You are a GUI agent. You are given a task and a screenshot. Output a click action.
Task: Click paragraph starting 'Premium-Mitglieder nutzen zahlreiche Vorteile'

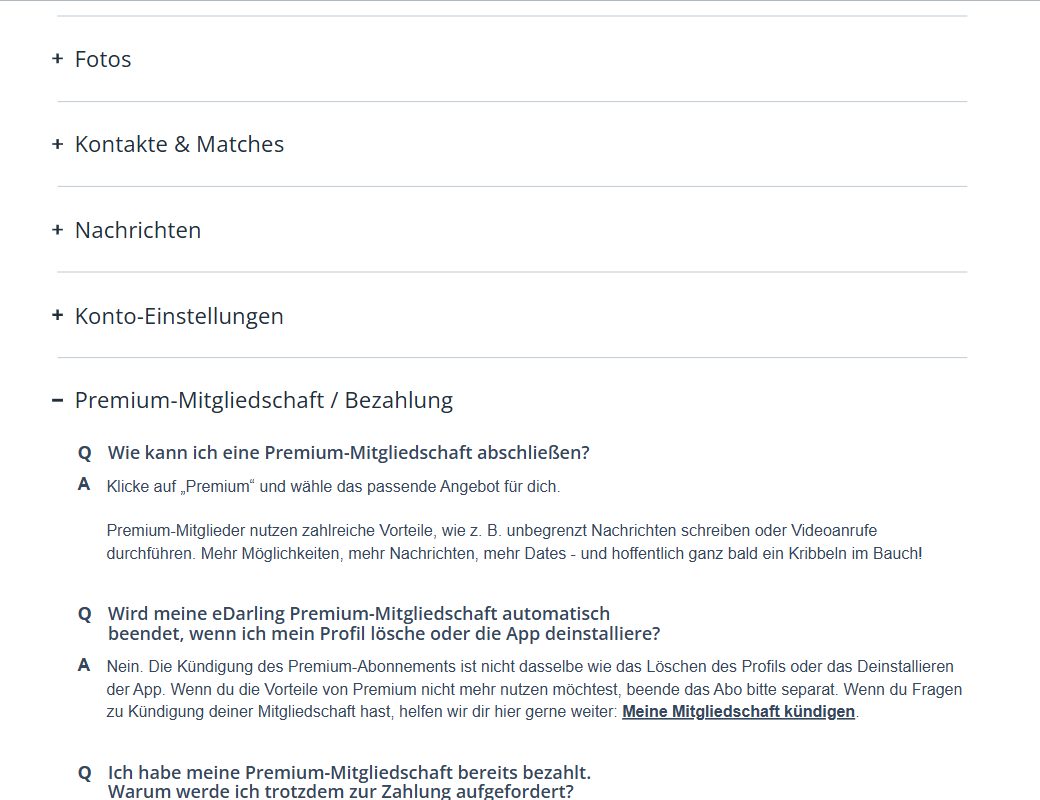(x=514, y=542)
